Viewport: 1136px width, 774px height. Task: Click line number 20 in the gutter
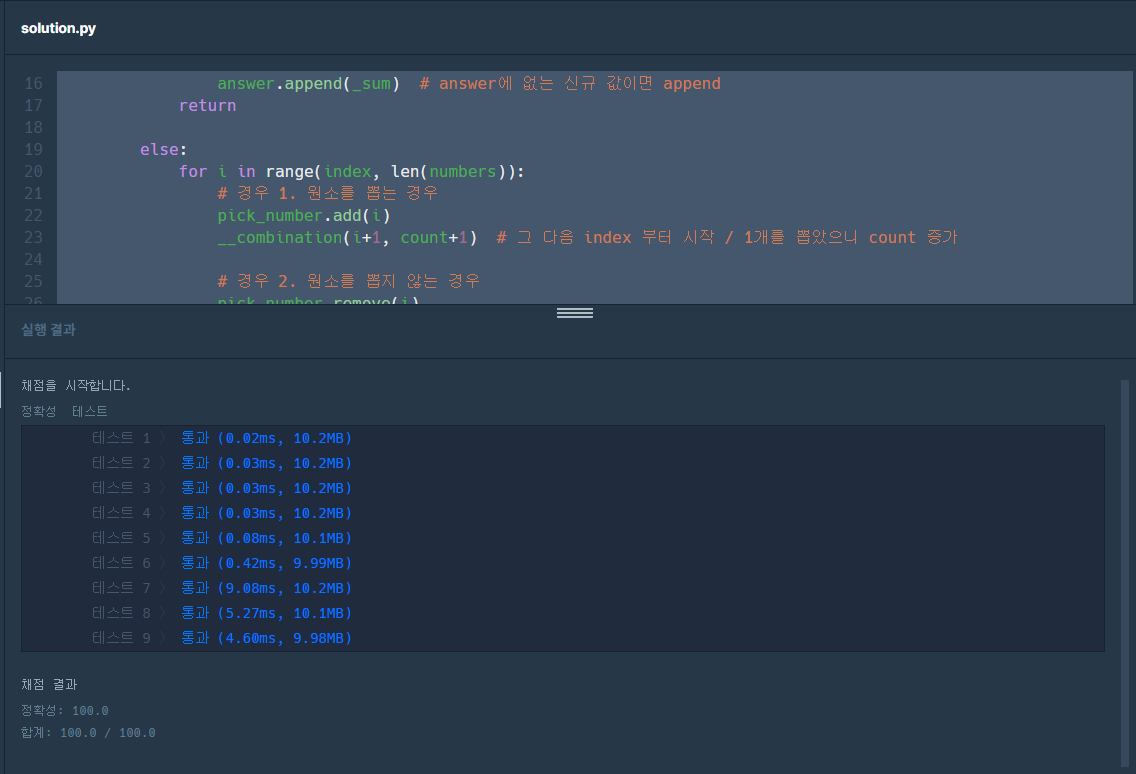pos(33,171)
